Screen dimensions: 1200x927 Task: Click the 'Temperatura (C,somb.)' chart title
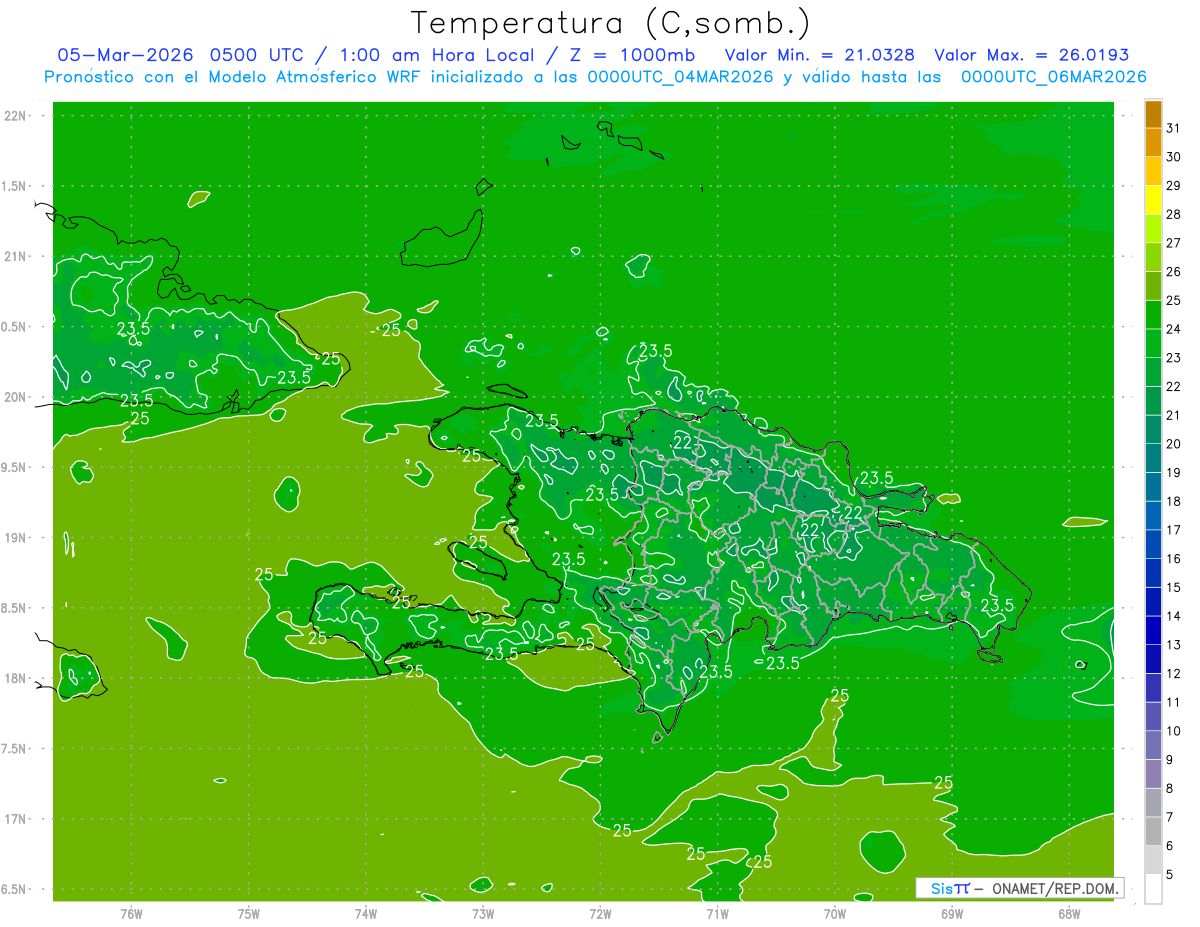pyautogui.click(x=611, y=23)
